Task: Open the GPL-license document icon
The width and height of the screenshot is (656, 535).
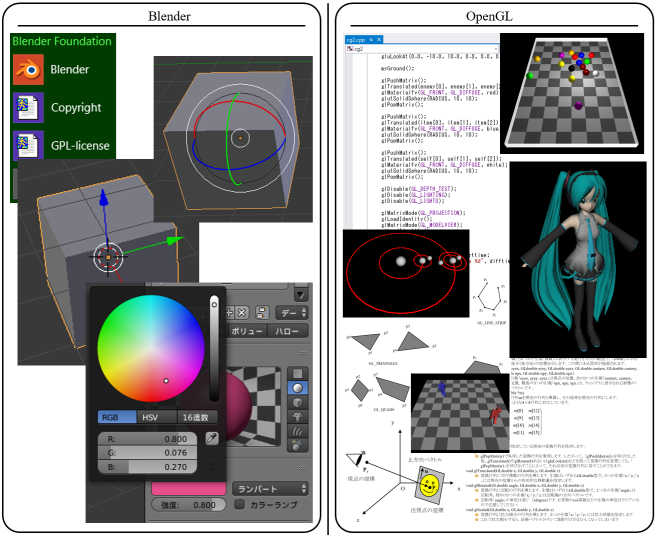Action: click(x=28, y=145)
